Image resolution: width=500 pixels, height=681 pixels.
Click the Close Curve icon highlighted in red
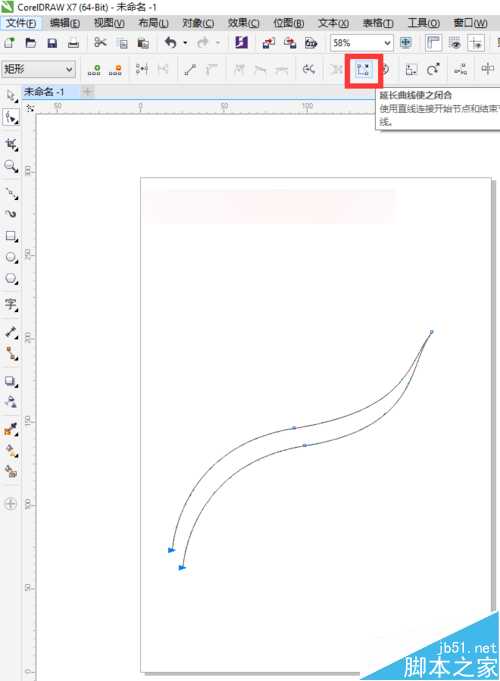[x=363, y=69]
